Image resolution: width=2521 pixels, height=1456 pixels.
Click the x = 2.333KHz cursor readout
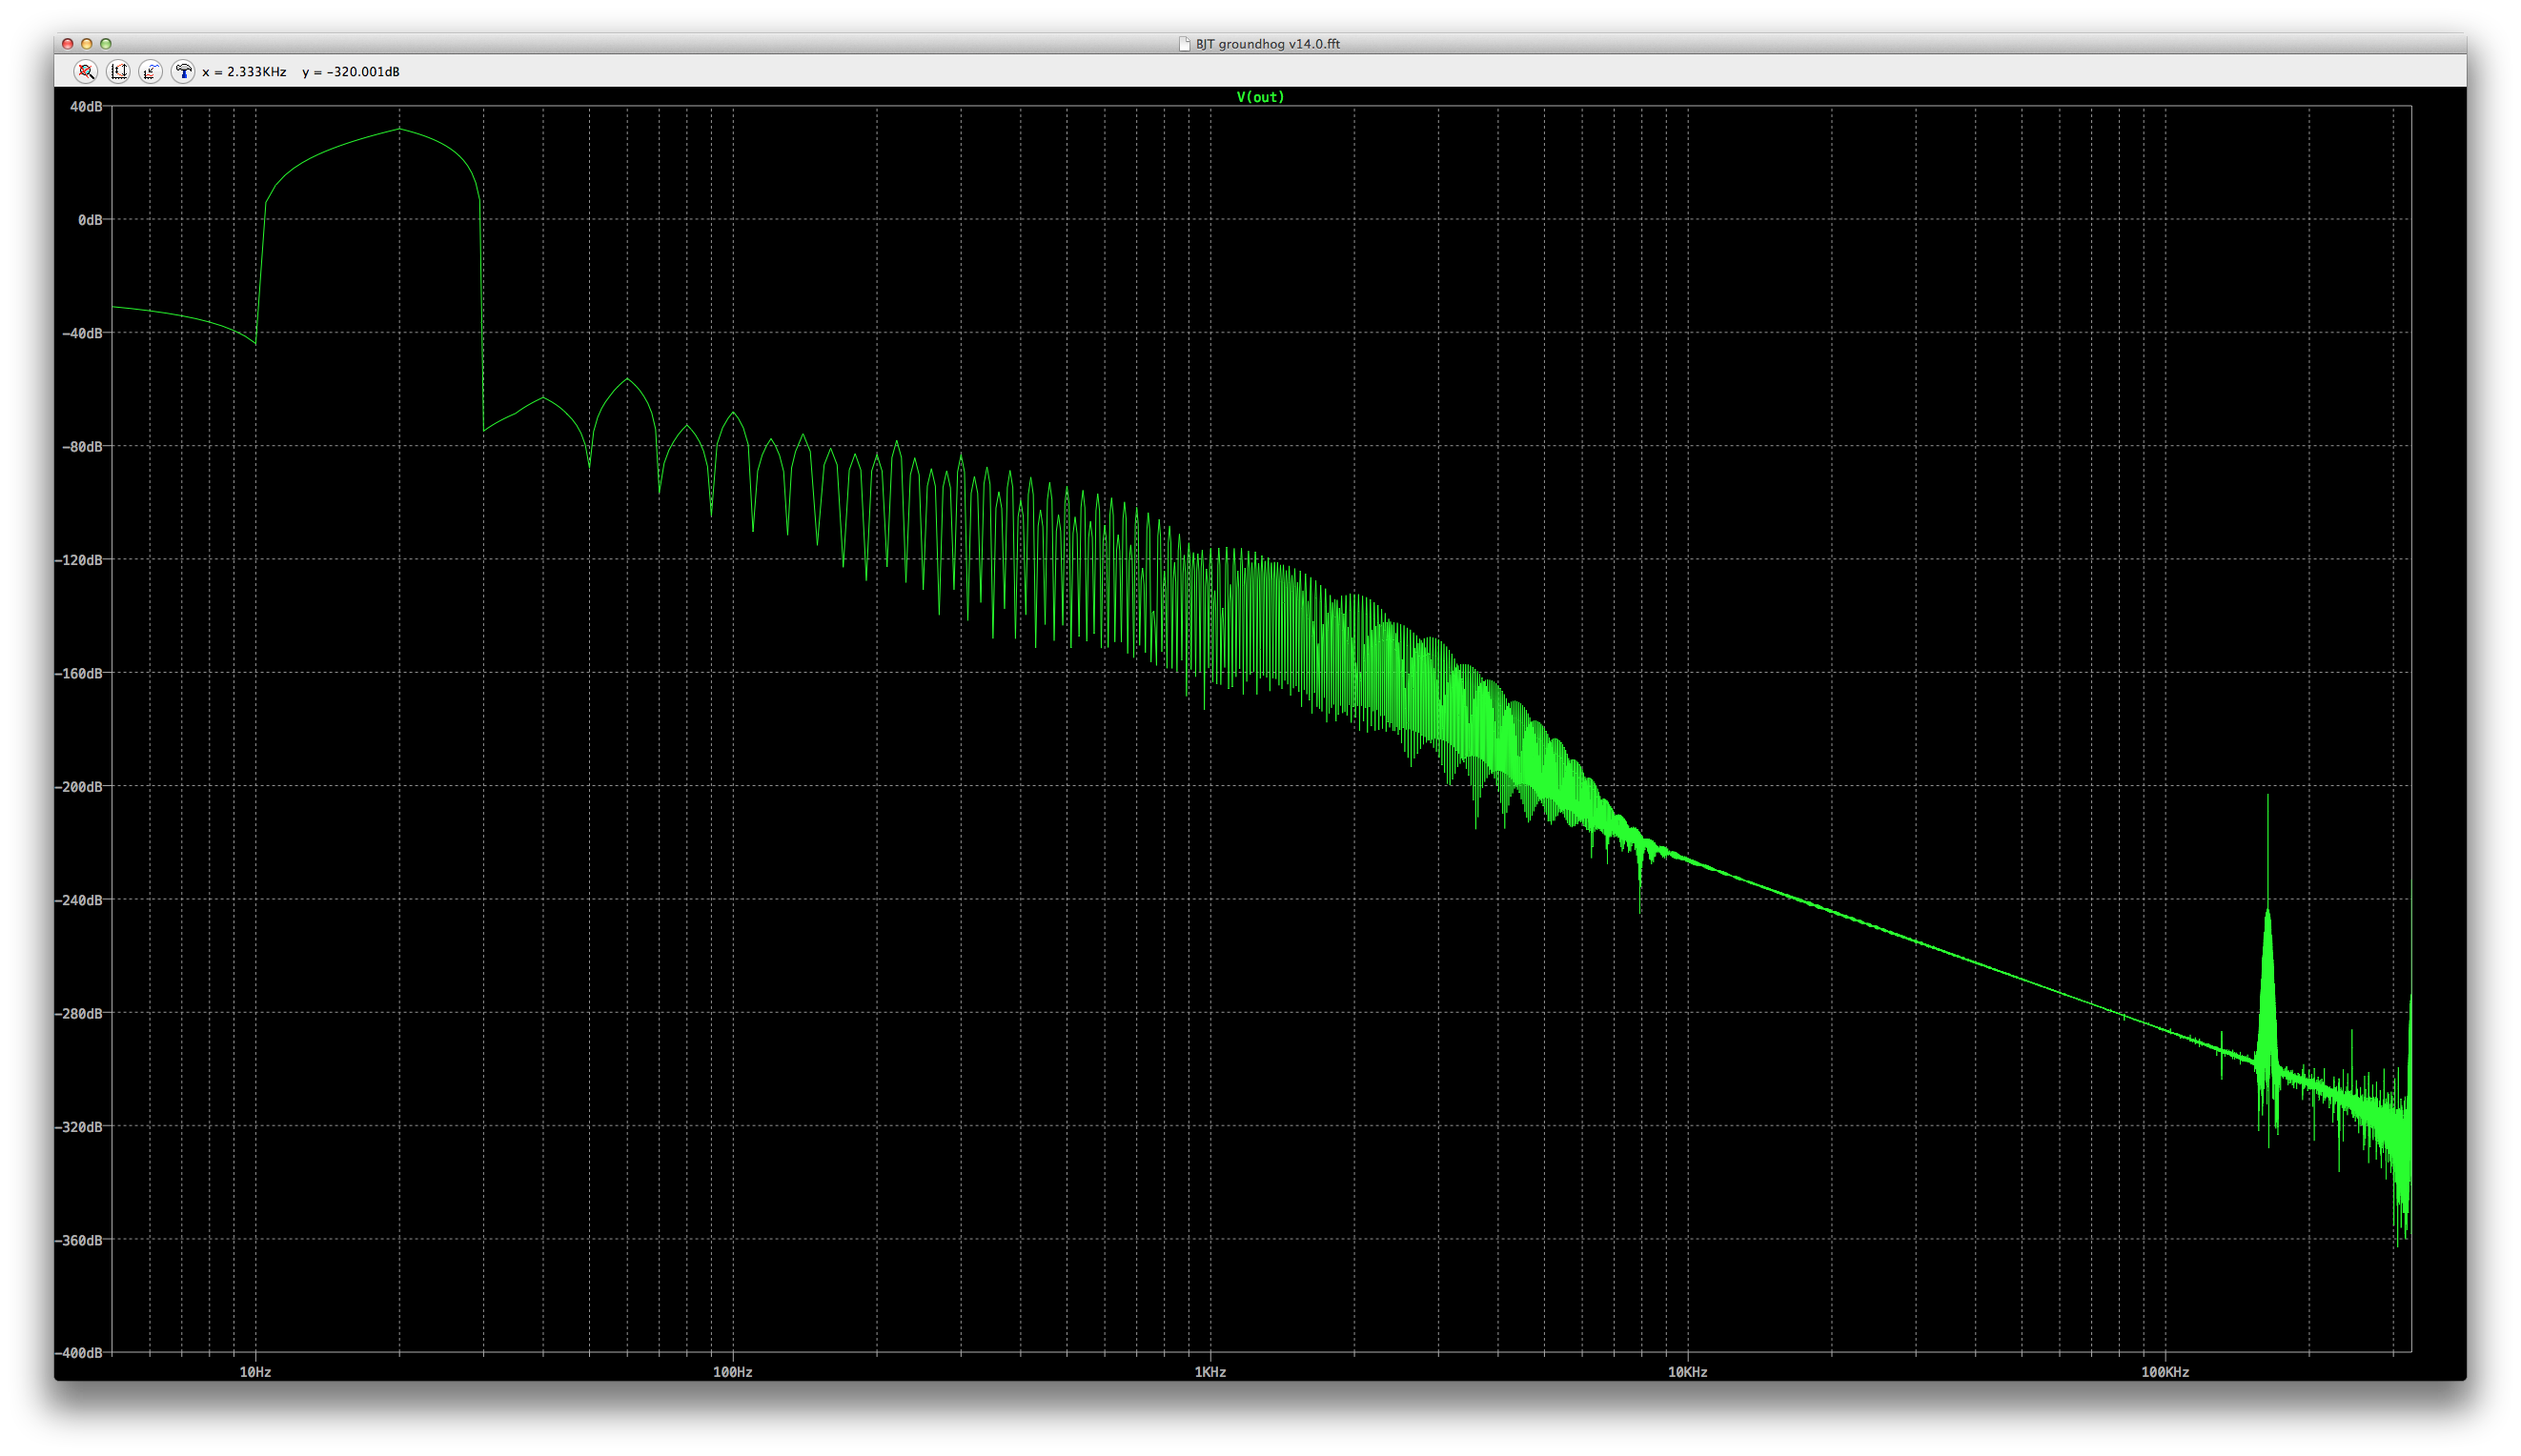coord(244,72)
